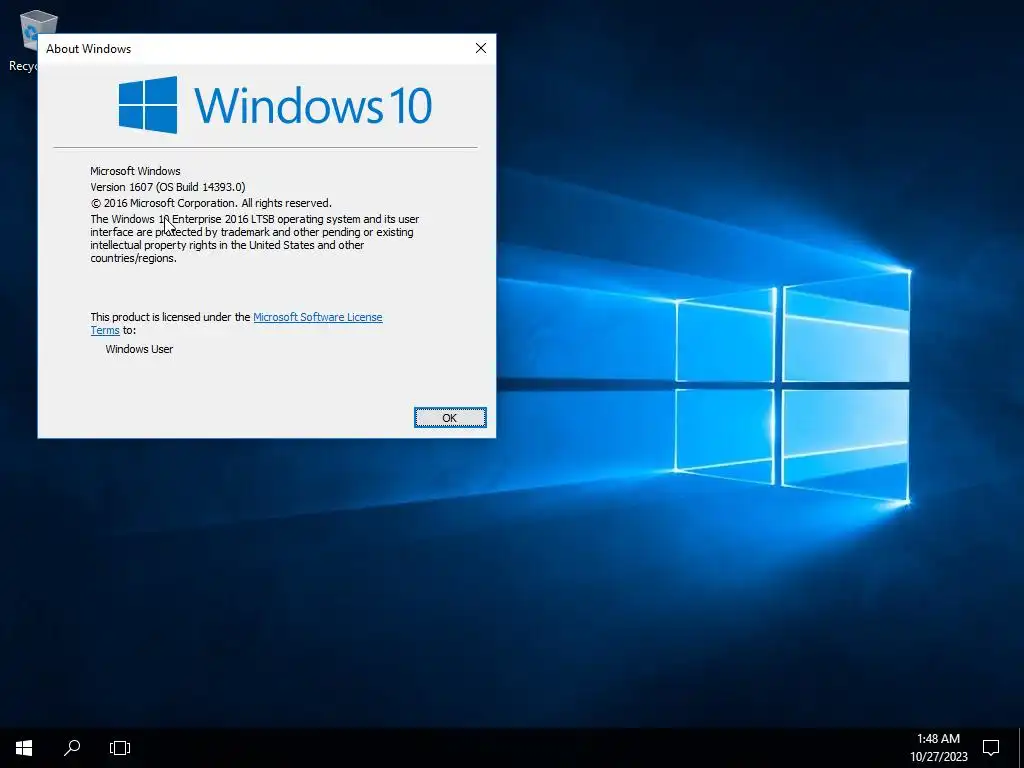
Task: Click the 'Enterprise 2016 LTSB operating system' text
Action: pyautogui.click(x=266, y=219)
